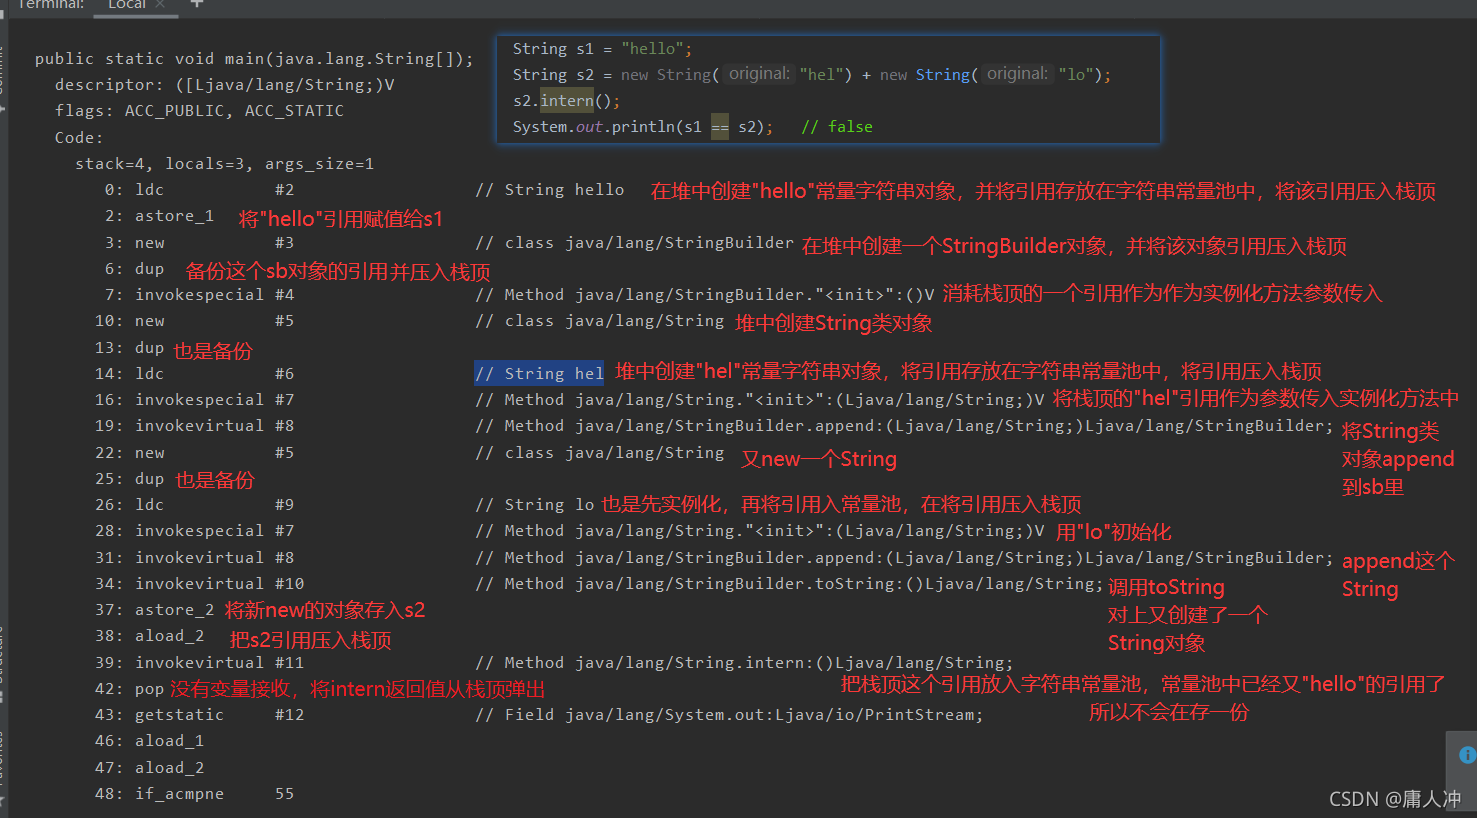Click the '// String hello' comment

(549, 190)
